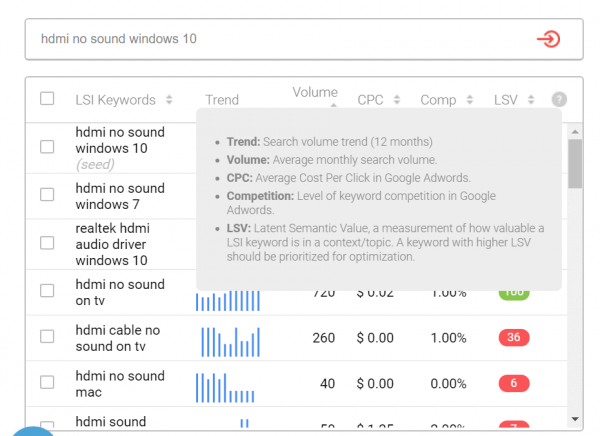This screenshot has width=600, height=436.
Task: Click the red LSV badge 6
Action: (x=514, y=383)
